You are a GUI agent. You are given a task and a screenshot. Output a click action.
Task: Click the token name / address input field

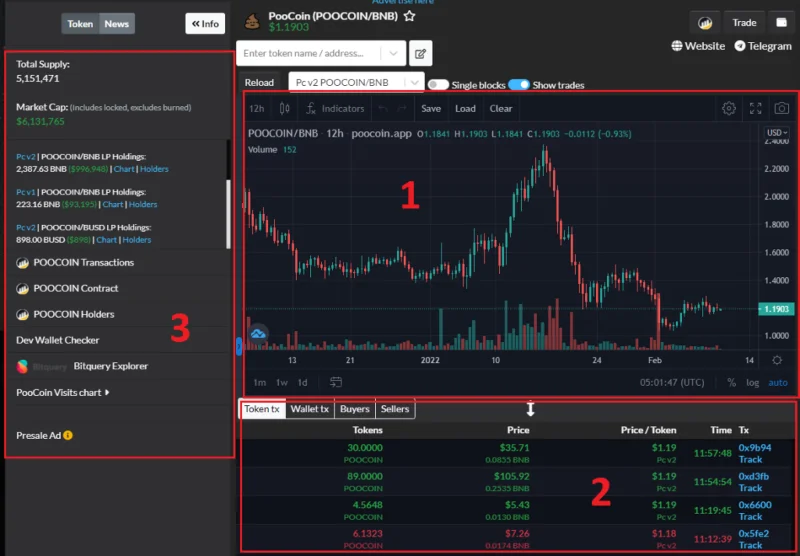(309, 53)
